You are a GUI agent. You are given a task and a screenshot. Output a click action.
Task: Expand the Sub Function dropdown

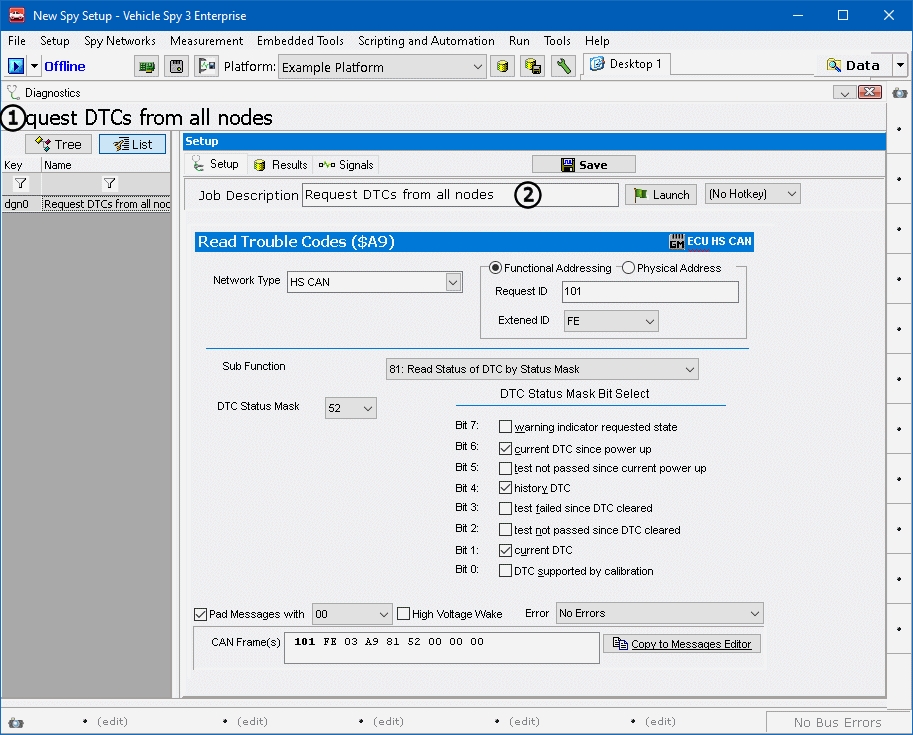[x=689, y=370]
